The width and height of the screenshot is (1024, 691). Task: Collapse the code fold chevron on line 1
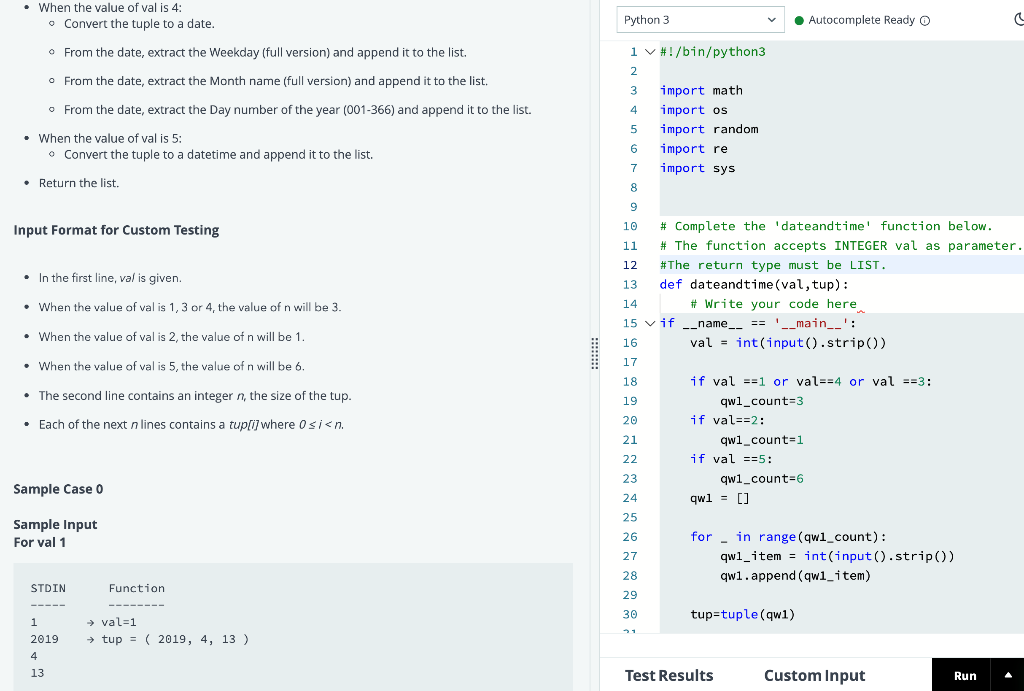coord(652,50)
